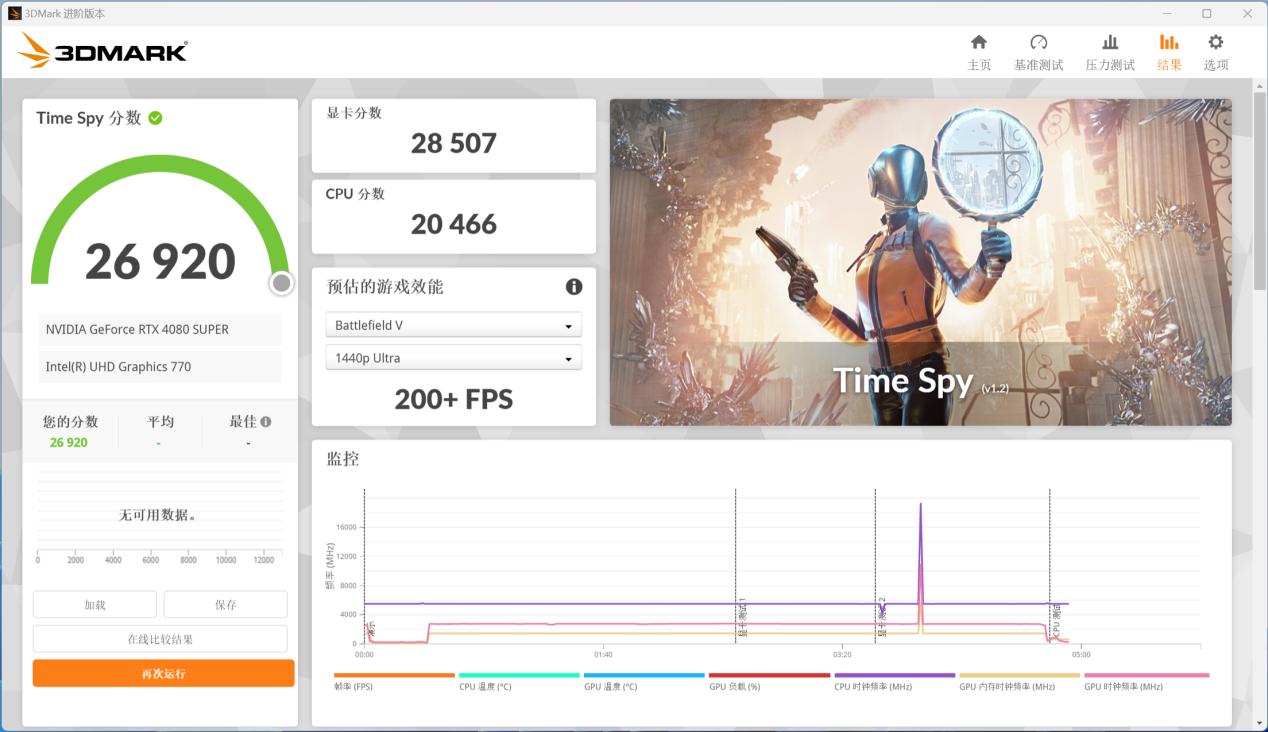Click the info icon beside 预估的游戏效能
The image size is (1268, 732).
(573, 287)
